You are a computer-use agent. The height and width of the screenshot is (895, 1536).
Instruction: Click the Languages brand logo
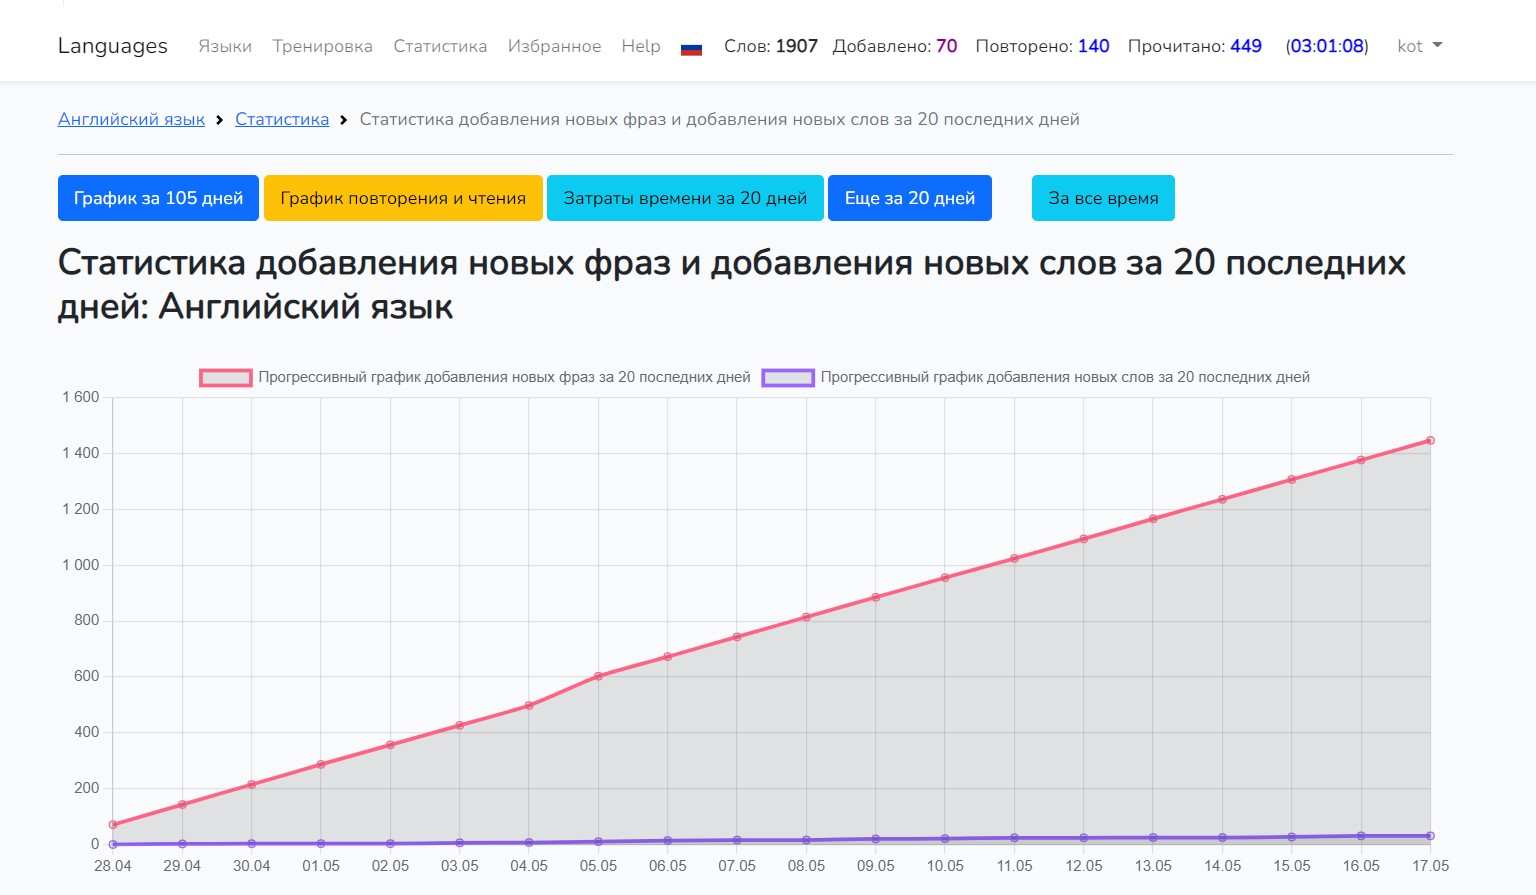[113, 46]
